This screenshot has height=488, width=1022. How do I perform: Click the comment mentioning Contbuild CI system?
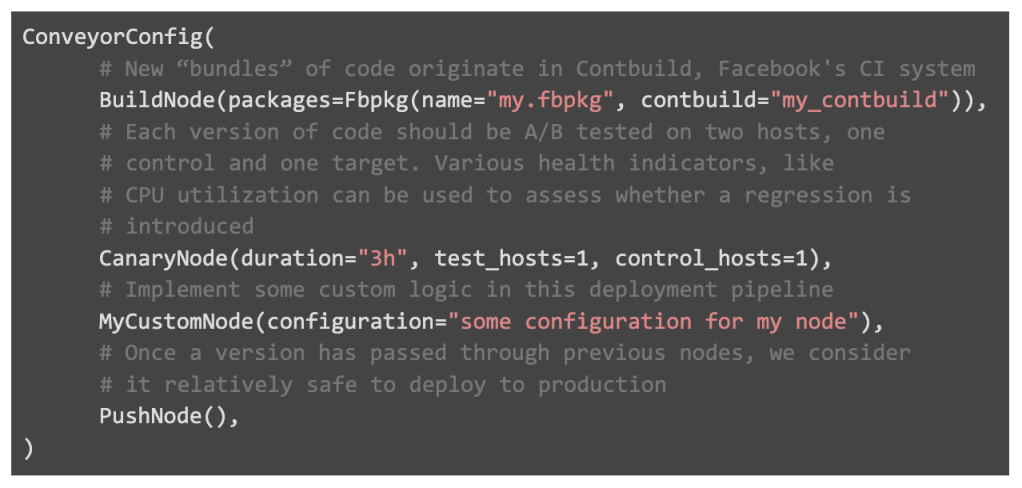coord(537,69)
